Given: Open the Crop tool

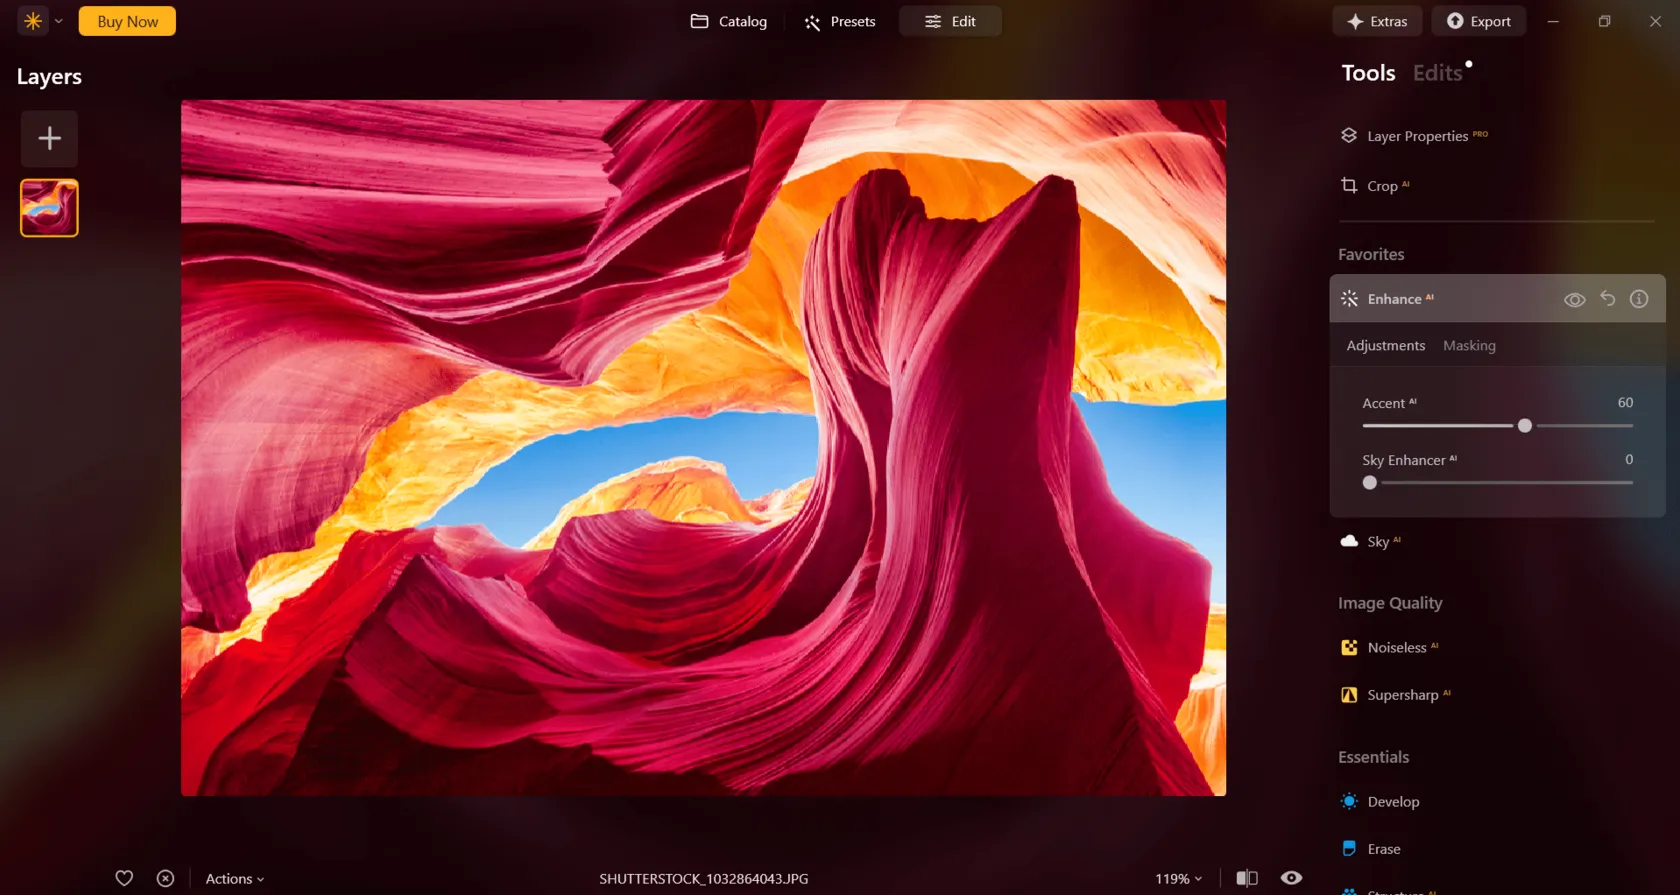Looking at the screenshot, I should click(x=1382, y=186).
